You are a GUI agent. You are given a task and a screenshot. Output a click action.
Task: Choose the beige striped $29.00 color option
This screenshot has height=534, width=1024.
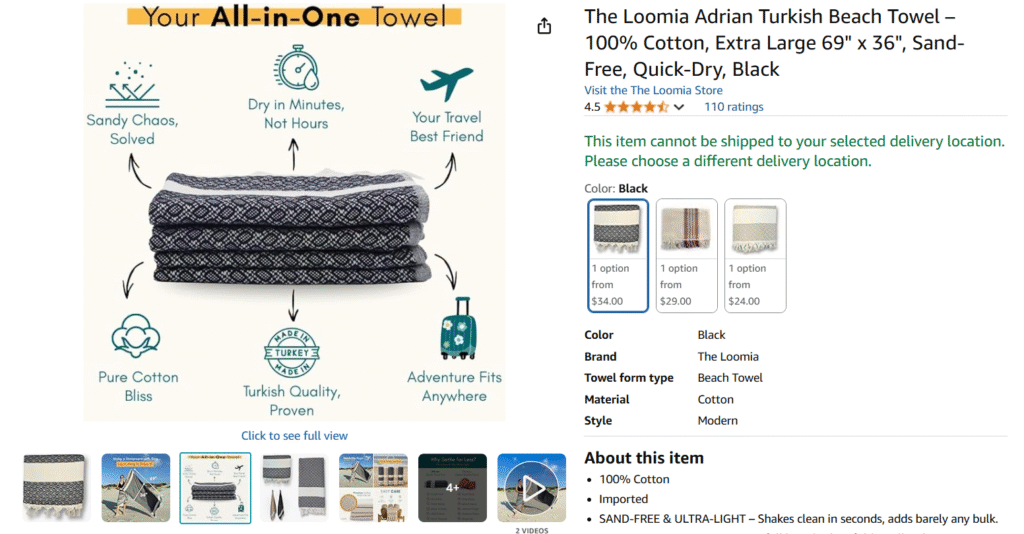point(686,255)
